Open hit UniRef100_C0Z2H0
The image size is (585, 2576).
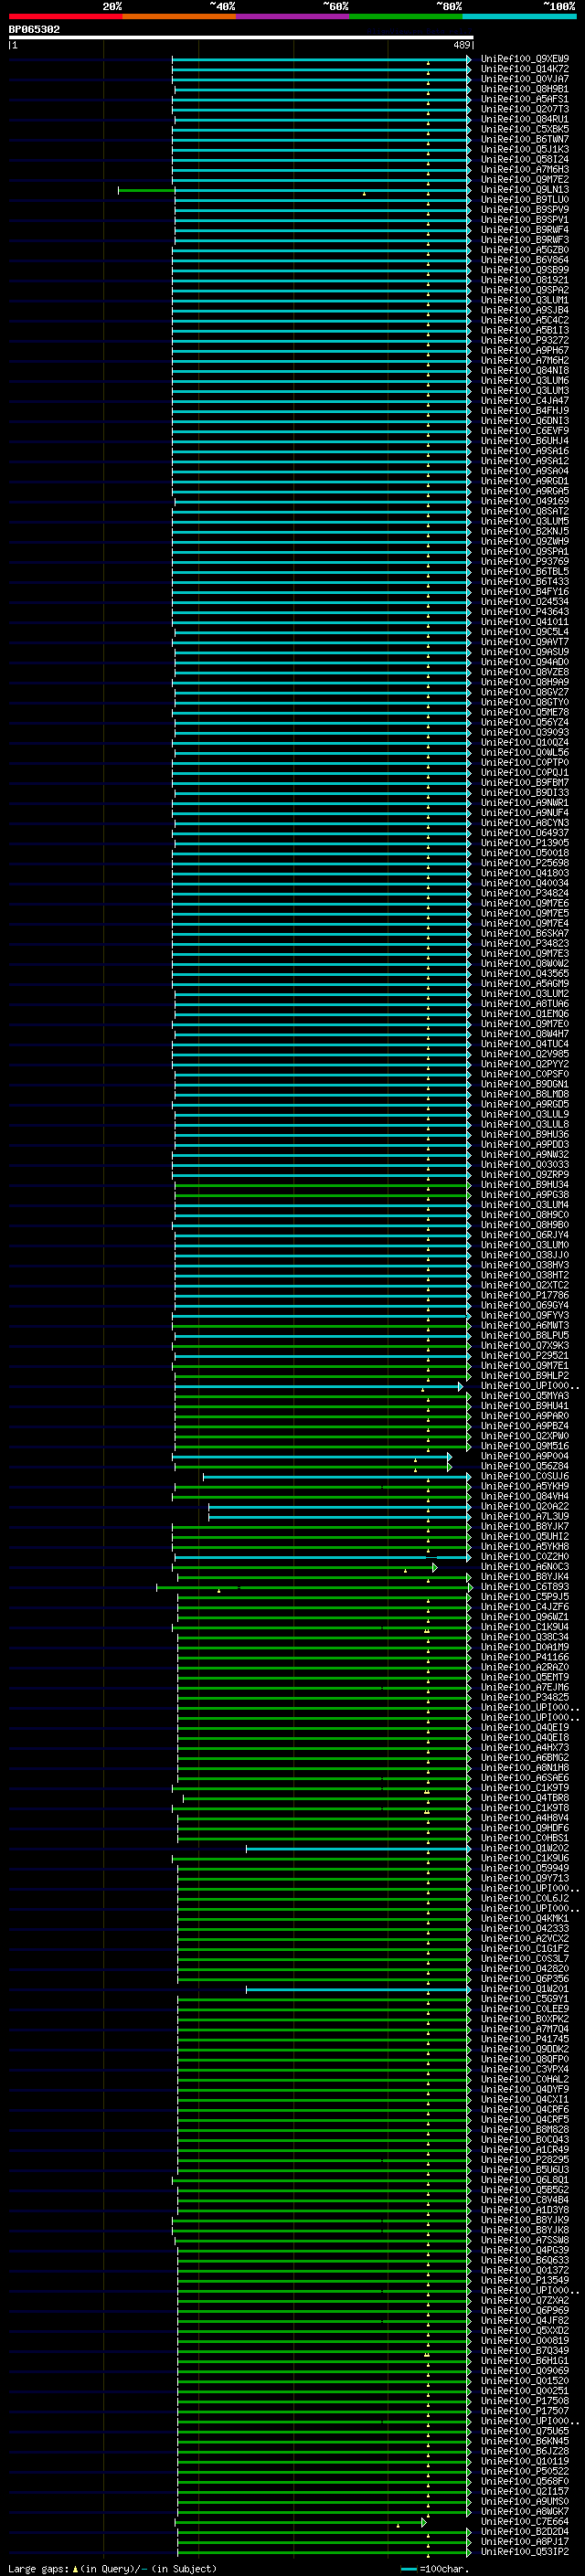(x=525, y=1557)
